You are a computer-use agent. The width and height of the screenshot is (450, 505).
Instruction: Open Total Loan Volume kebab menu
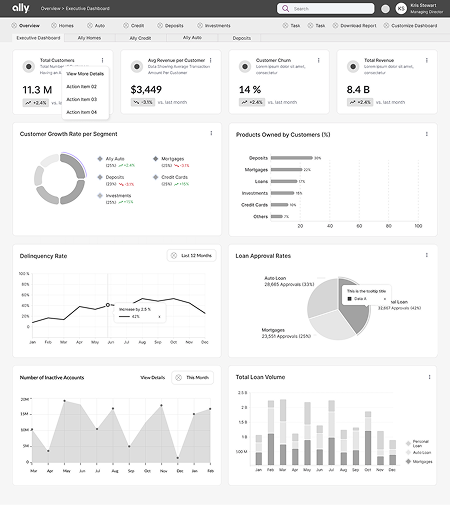click(429, 377)
